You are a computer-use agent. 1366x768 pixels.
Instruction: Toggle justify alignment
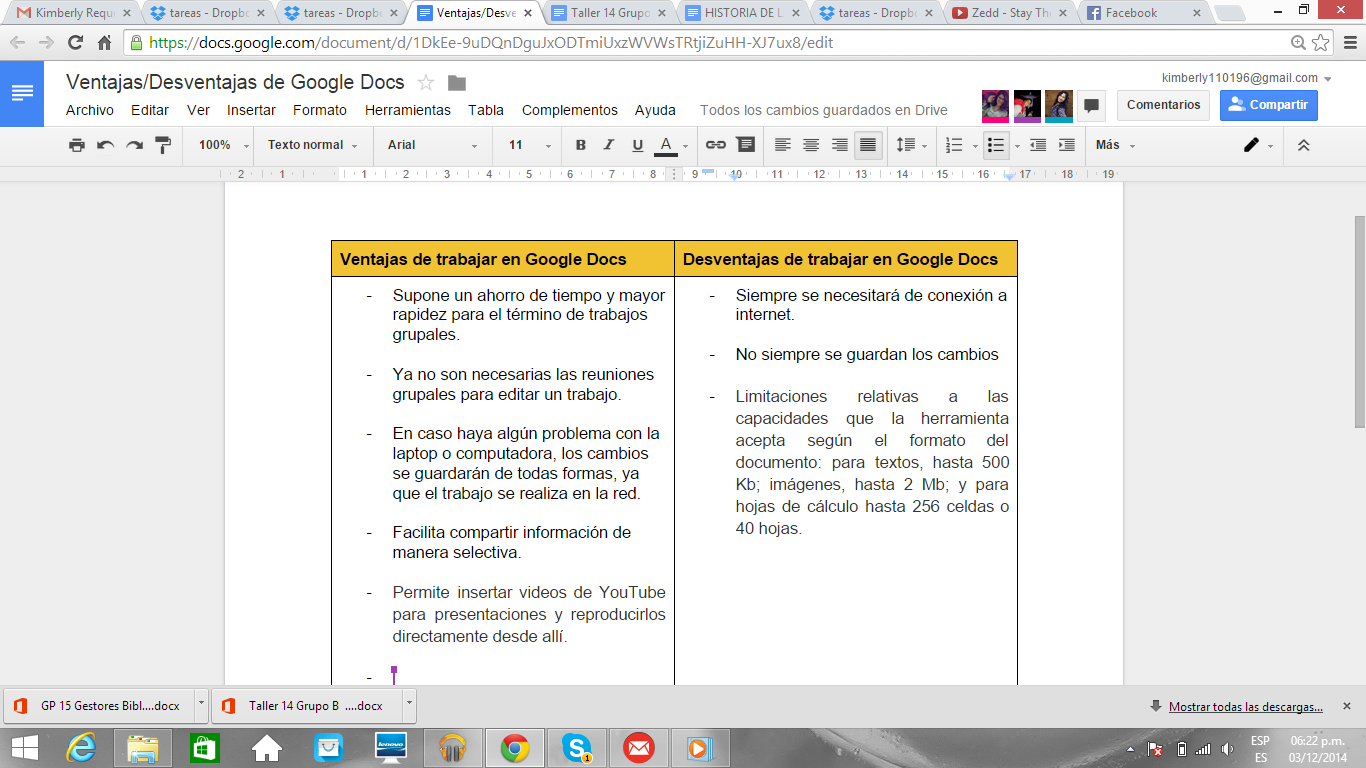pos(868,145)
